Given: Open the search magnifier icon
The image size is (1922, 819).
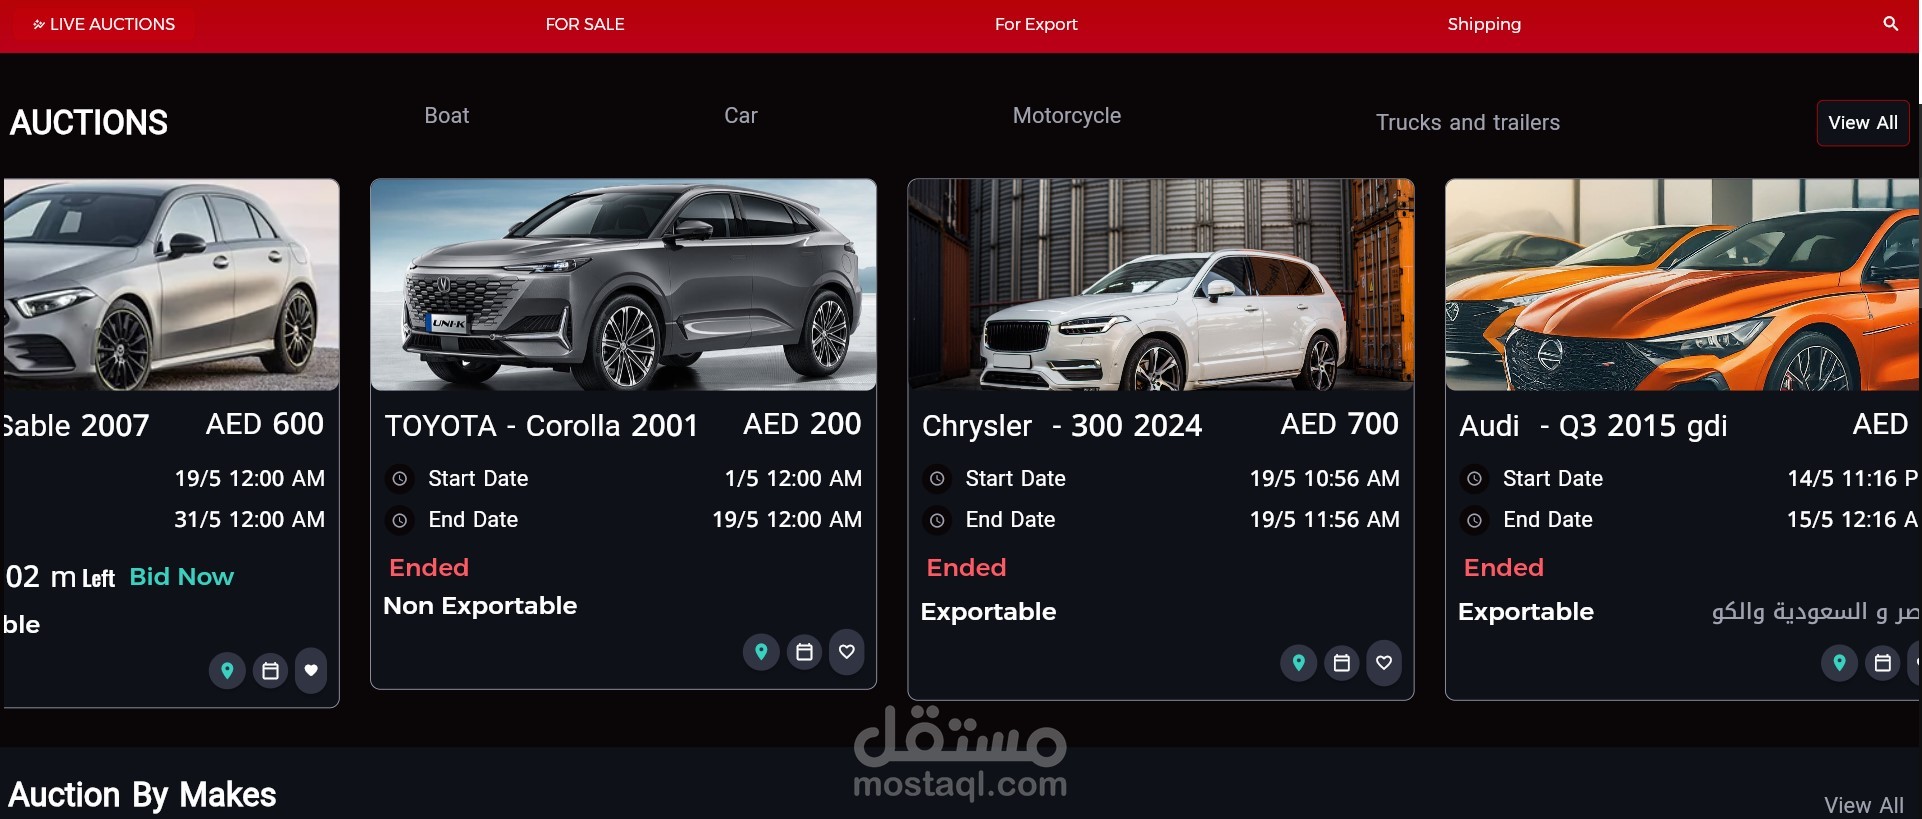Looking at the screenshot, I should (x=1890, y=23).
